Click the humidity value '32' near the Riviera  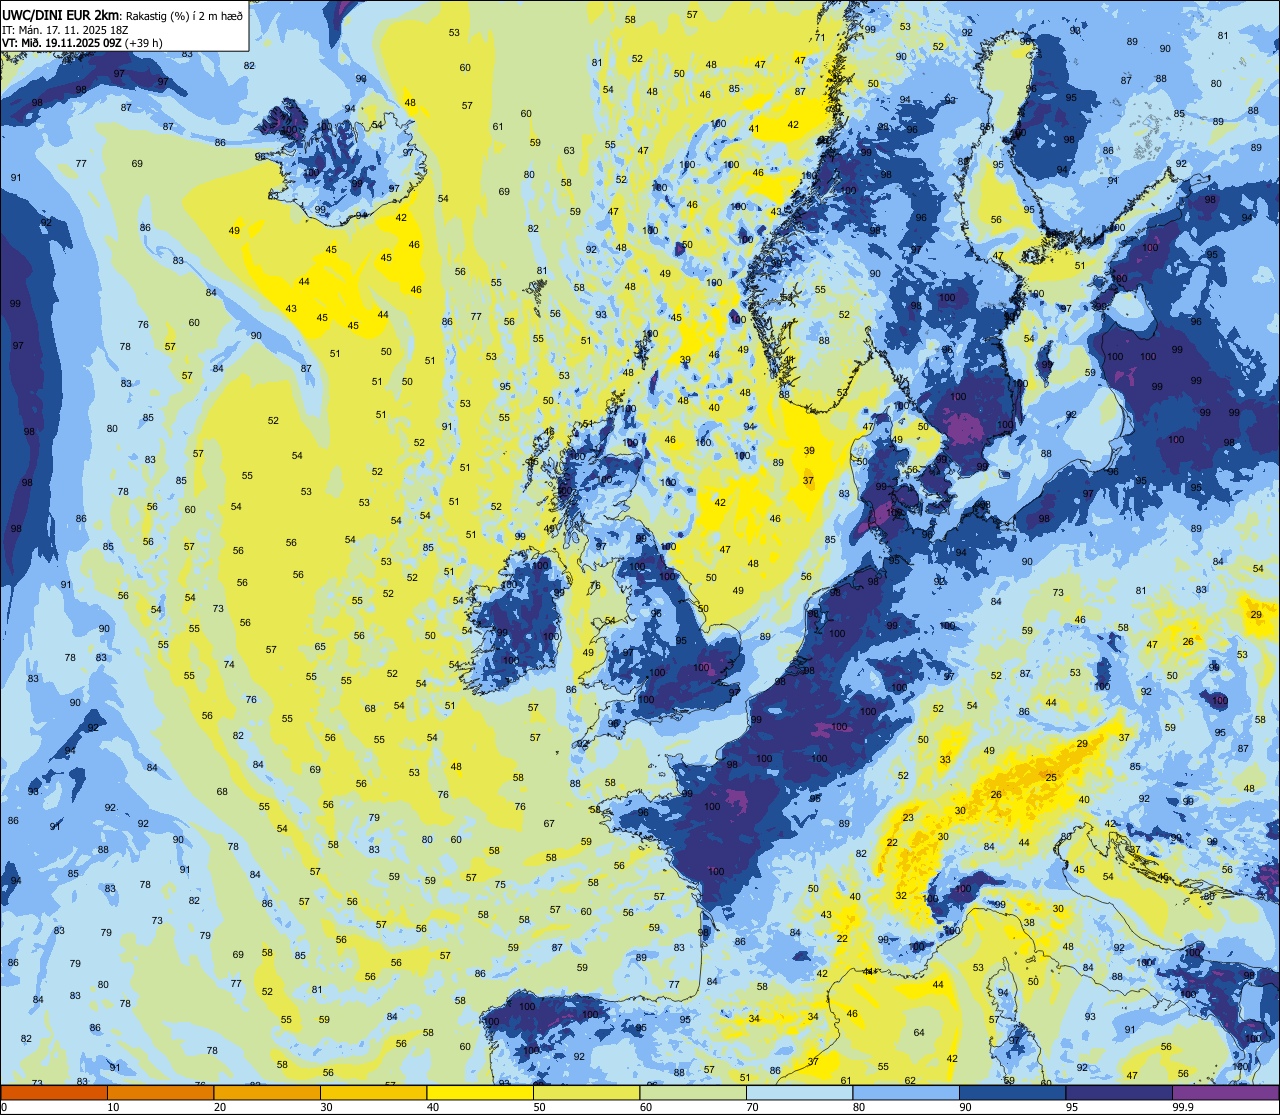[x=901, y=896]
